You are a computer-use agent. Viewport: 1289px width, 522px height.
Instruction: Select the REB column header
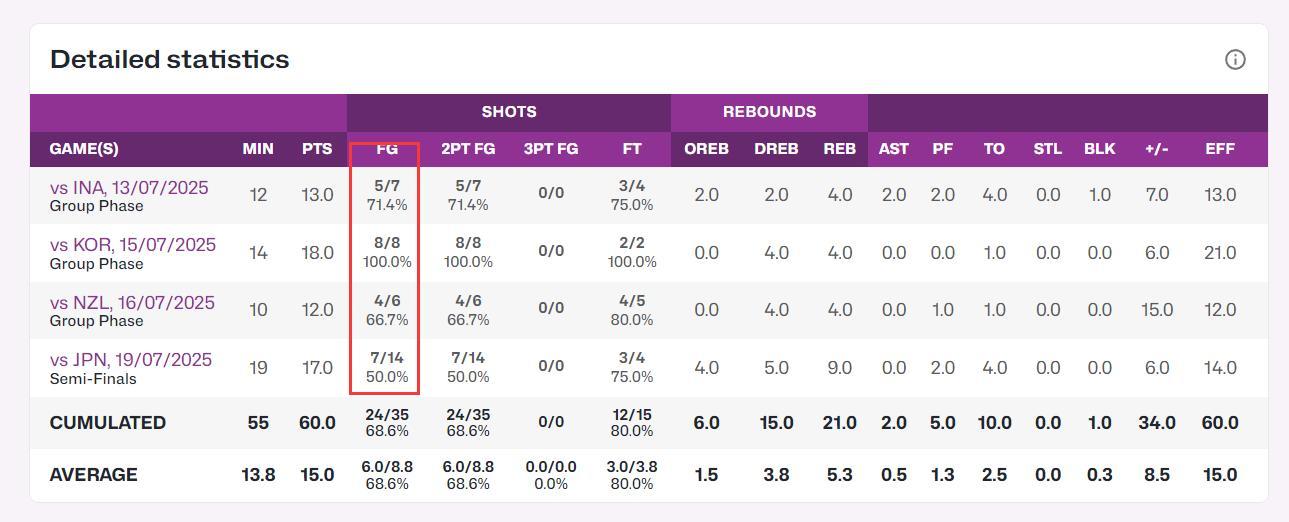(840, 149)
